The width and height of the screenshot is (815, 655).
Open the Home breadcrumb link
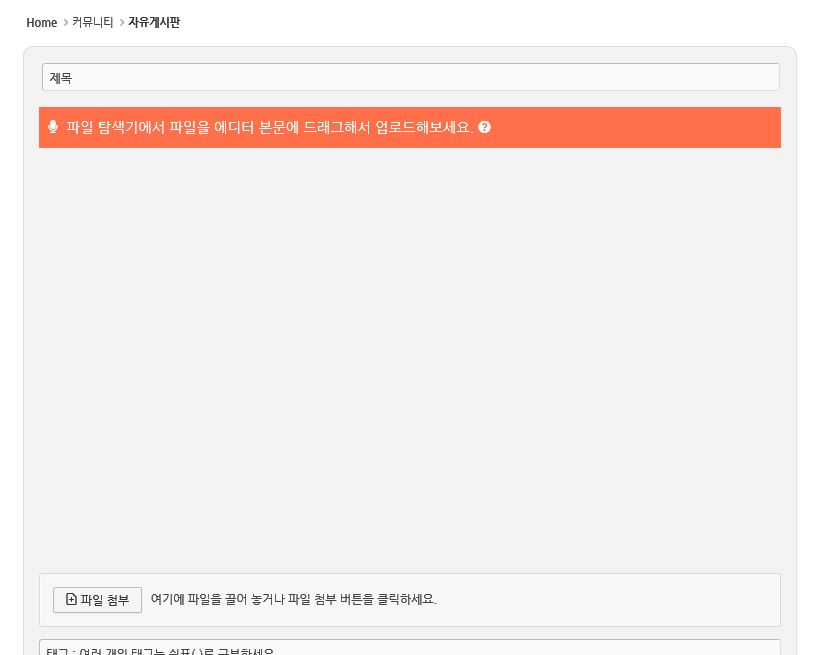[x=42, y=23]
